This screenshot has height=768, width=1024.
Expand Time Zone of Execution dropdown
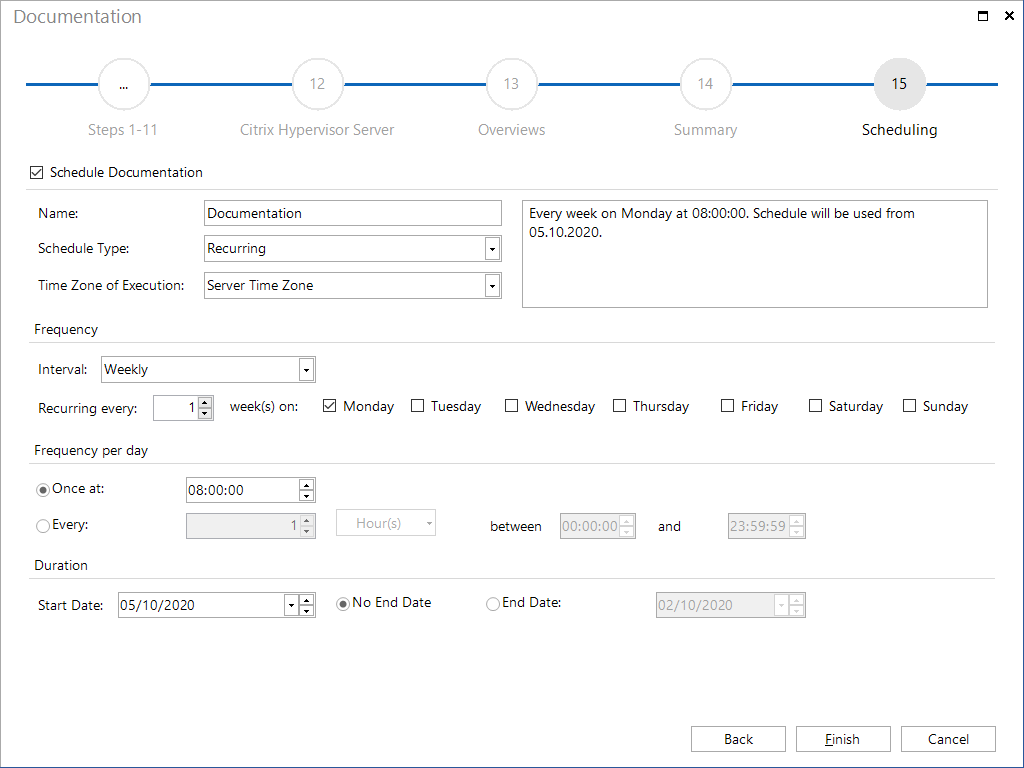(492, 285)
